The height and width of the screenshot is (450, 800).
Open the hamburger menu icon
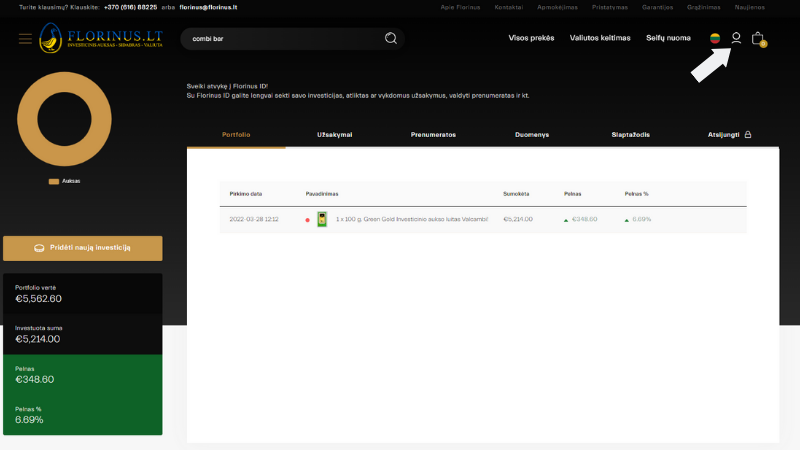tap(25, 39)
